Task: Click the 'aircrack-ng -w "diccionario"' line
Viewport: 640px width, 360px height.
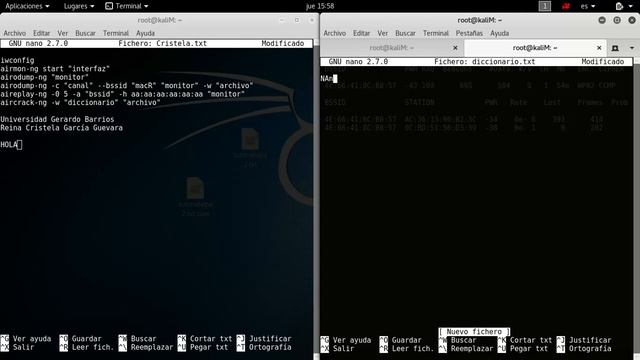Action: (80, 102)
